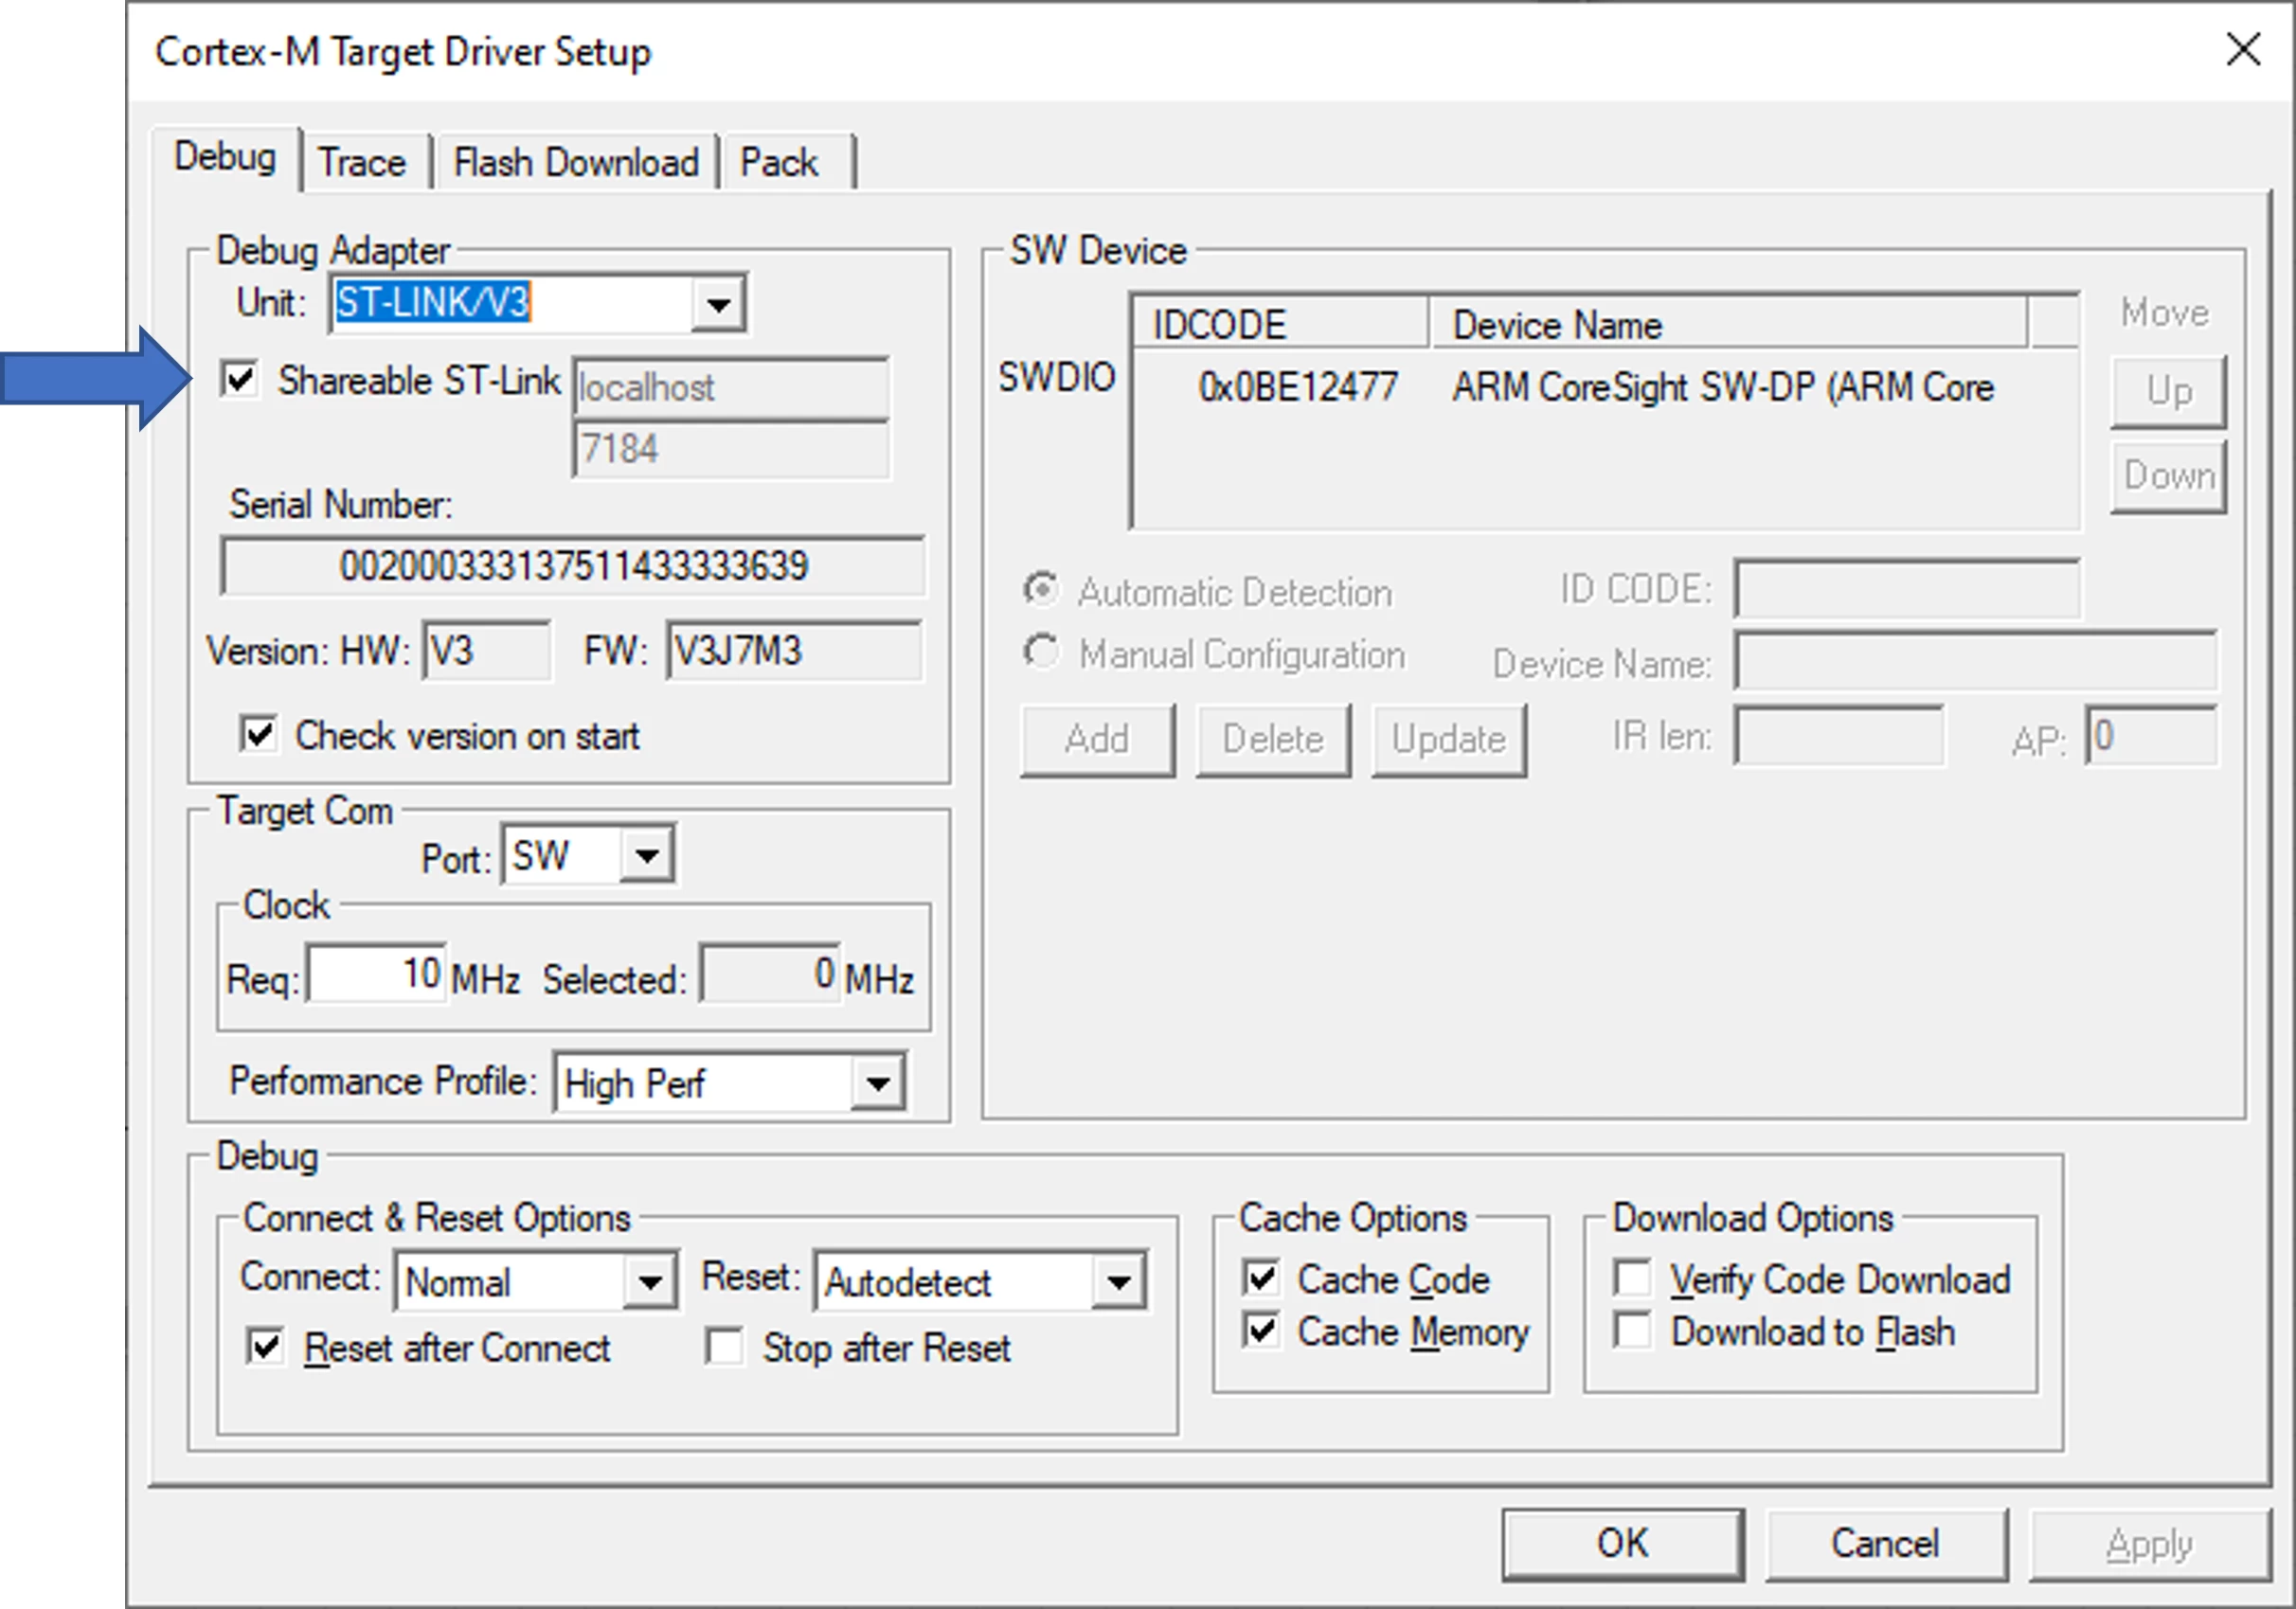Click the Add device button

(1097, 740)
